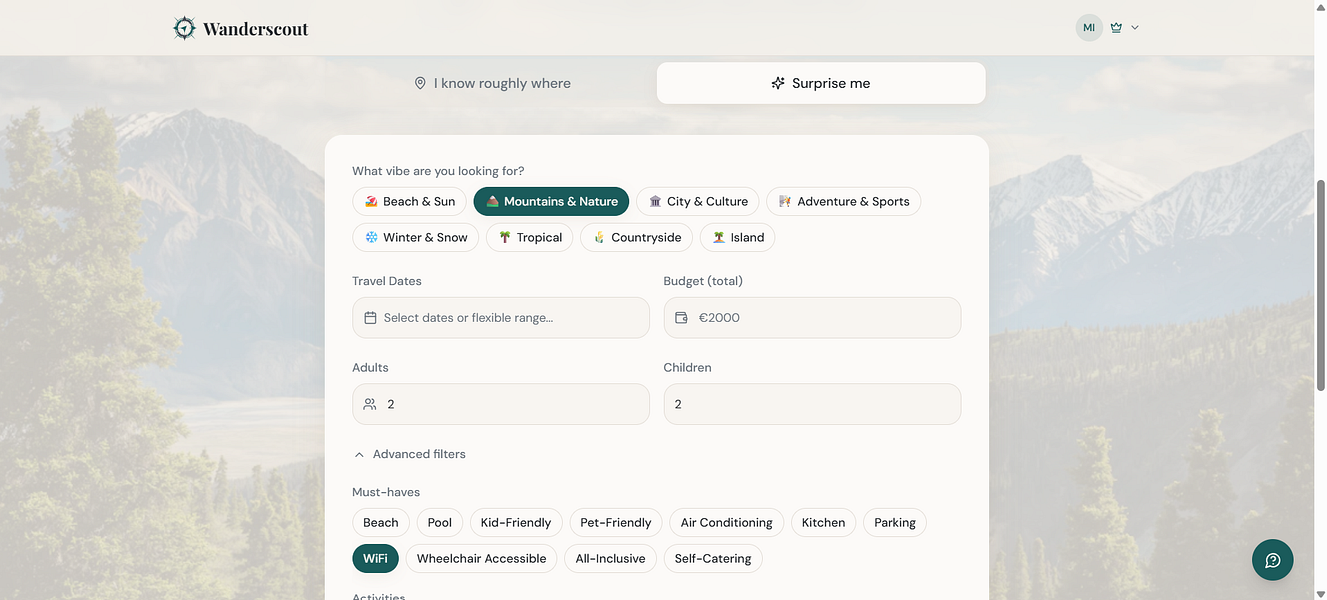1327x600 pixels.
Task: Click the page vertical scrollbar
Action: pyautogui.click(x=1320, y=286)
